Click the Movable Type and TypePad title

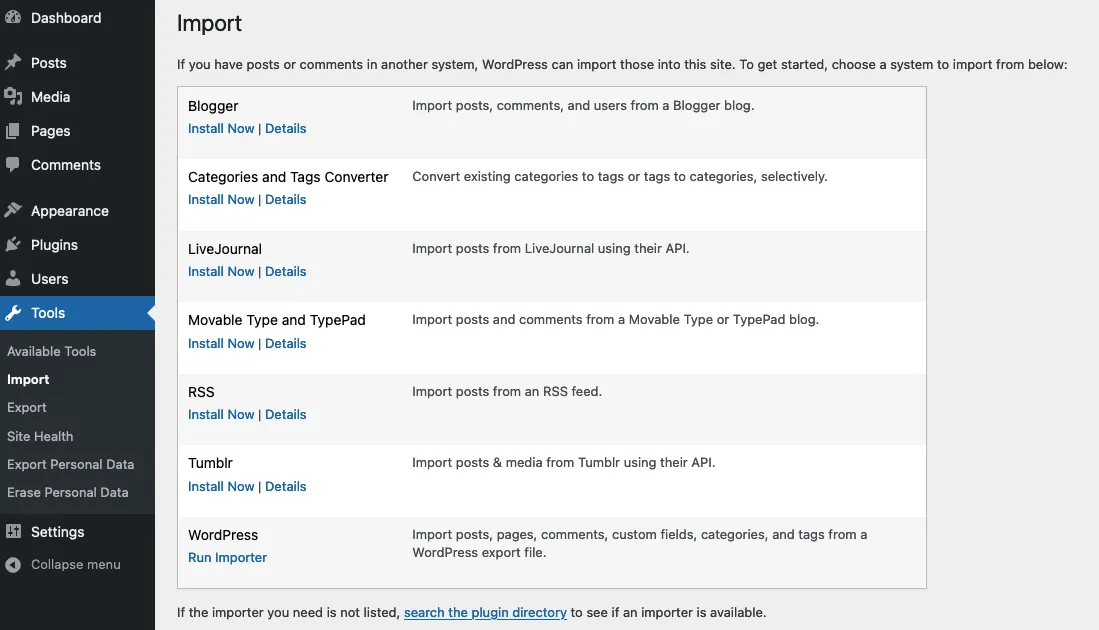(x=277, y=320)
